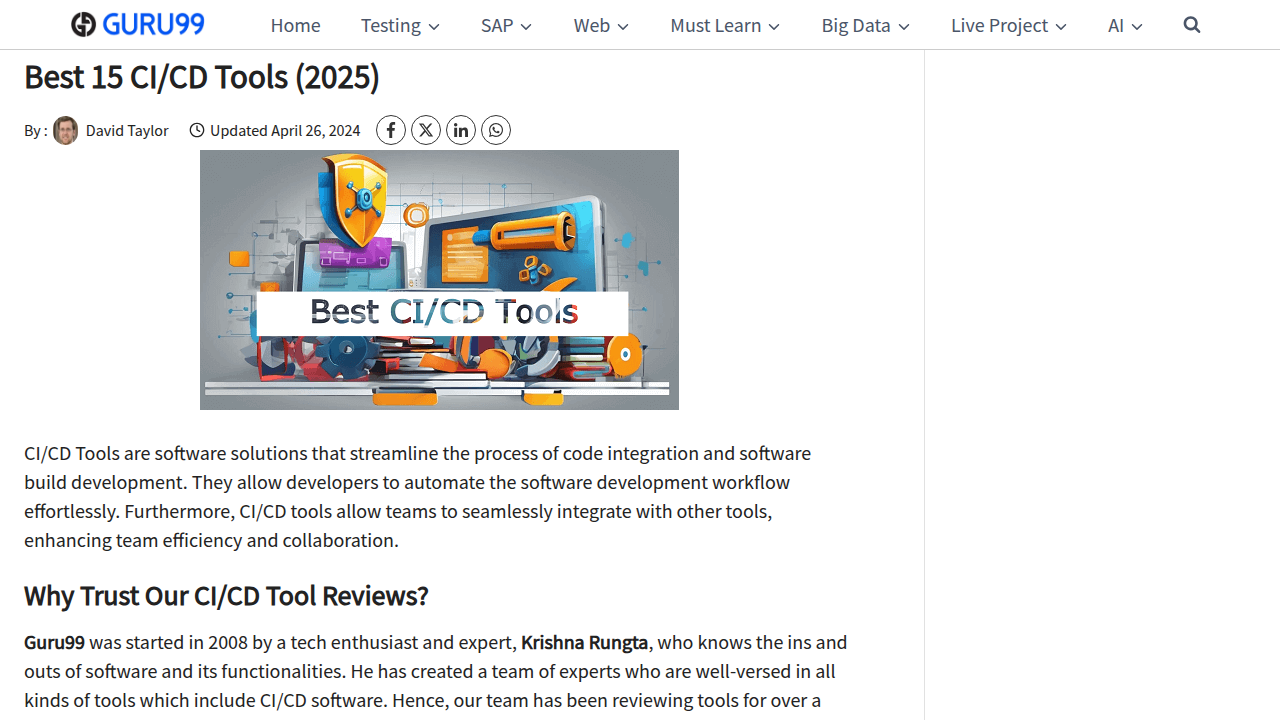Share article on LinkedIn
This screenshot has height=720, width=1280.
(461, 130)
